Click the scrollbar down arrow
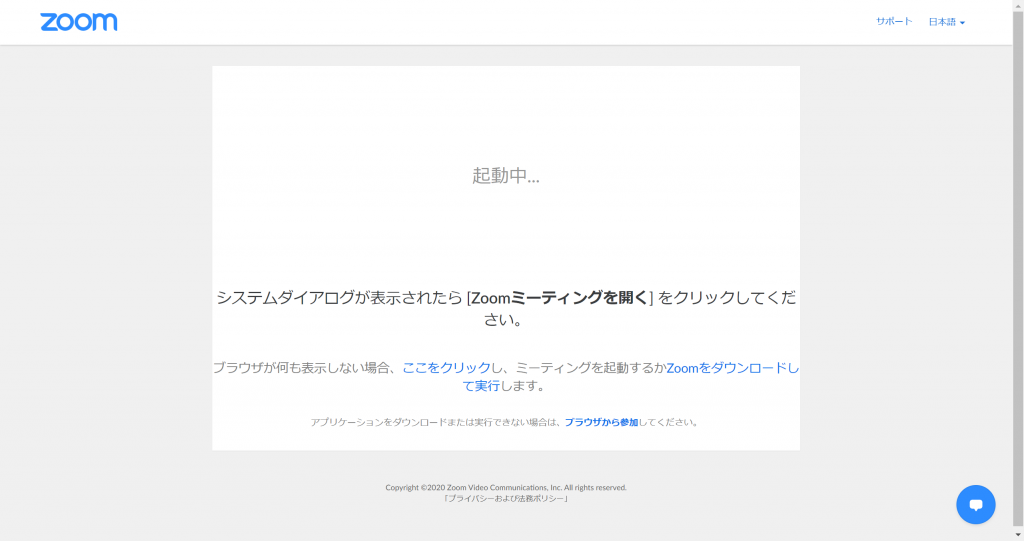The width and height of the screenshot is (1024, 541). pyautogui.click(x=1018, y=535)
